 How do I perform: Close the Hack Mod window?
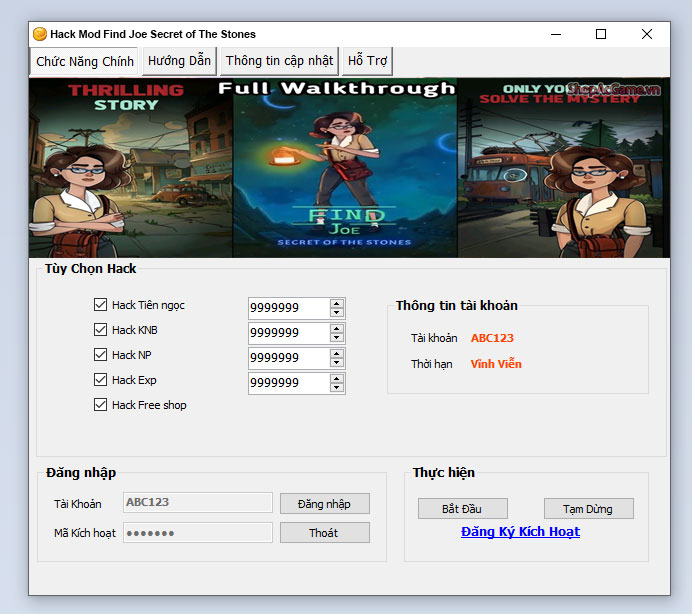click(x=647, y=34)
